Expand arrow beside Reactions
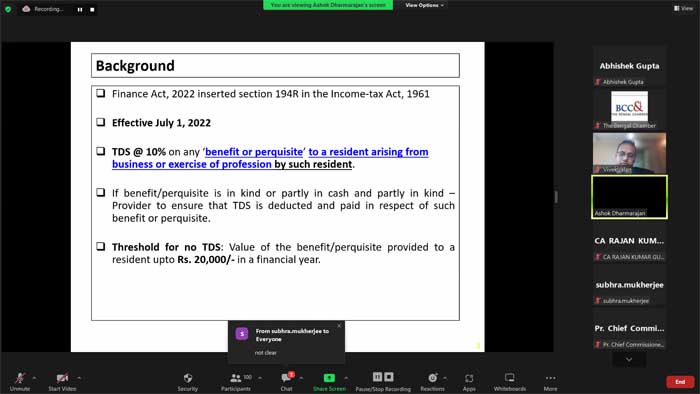700x394 pixels. click(445, 378)
